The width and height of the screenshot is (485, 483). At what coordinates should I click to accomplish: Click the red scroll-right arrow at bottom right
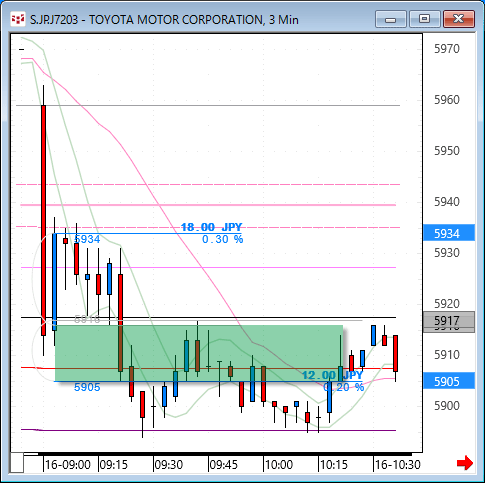(x=465, y=463)
